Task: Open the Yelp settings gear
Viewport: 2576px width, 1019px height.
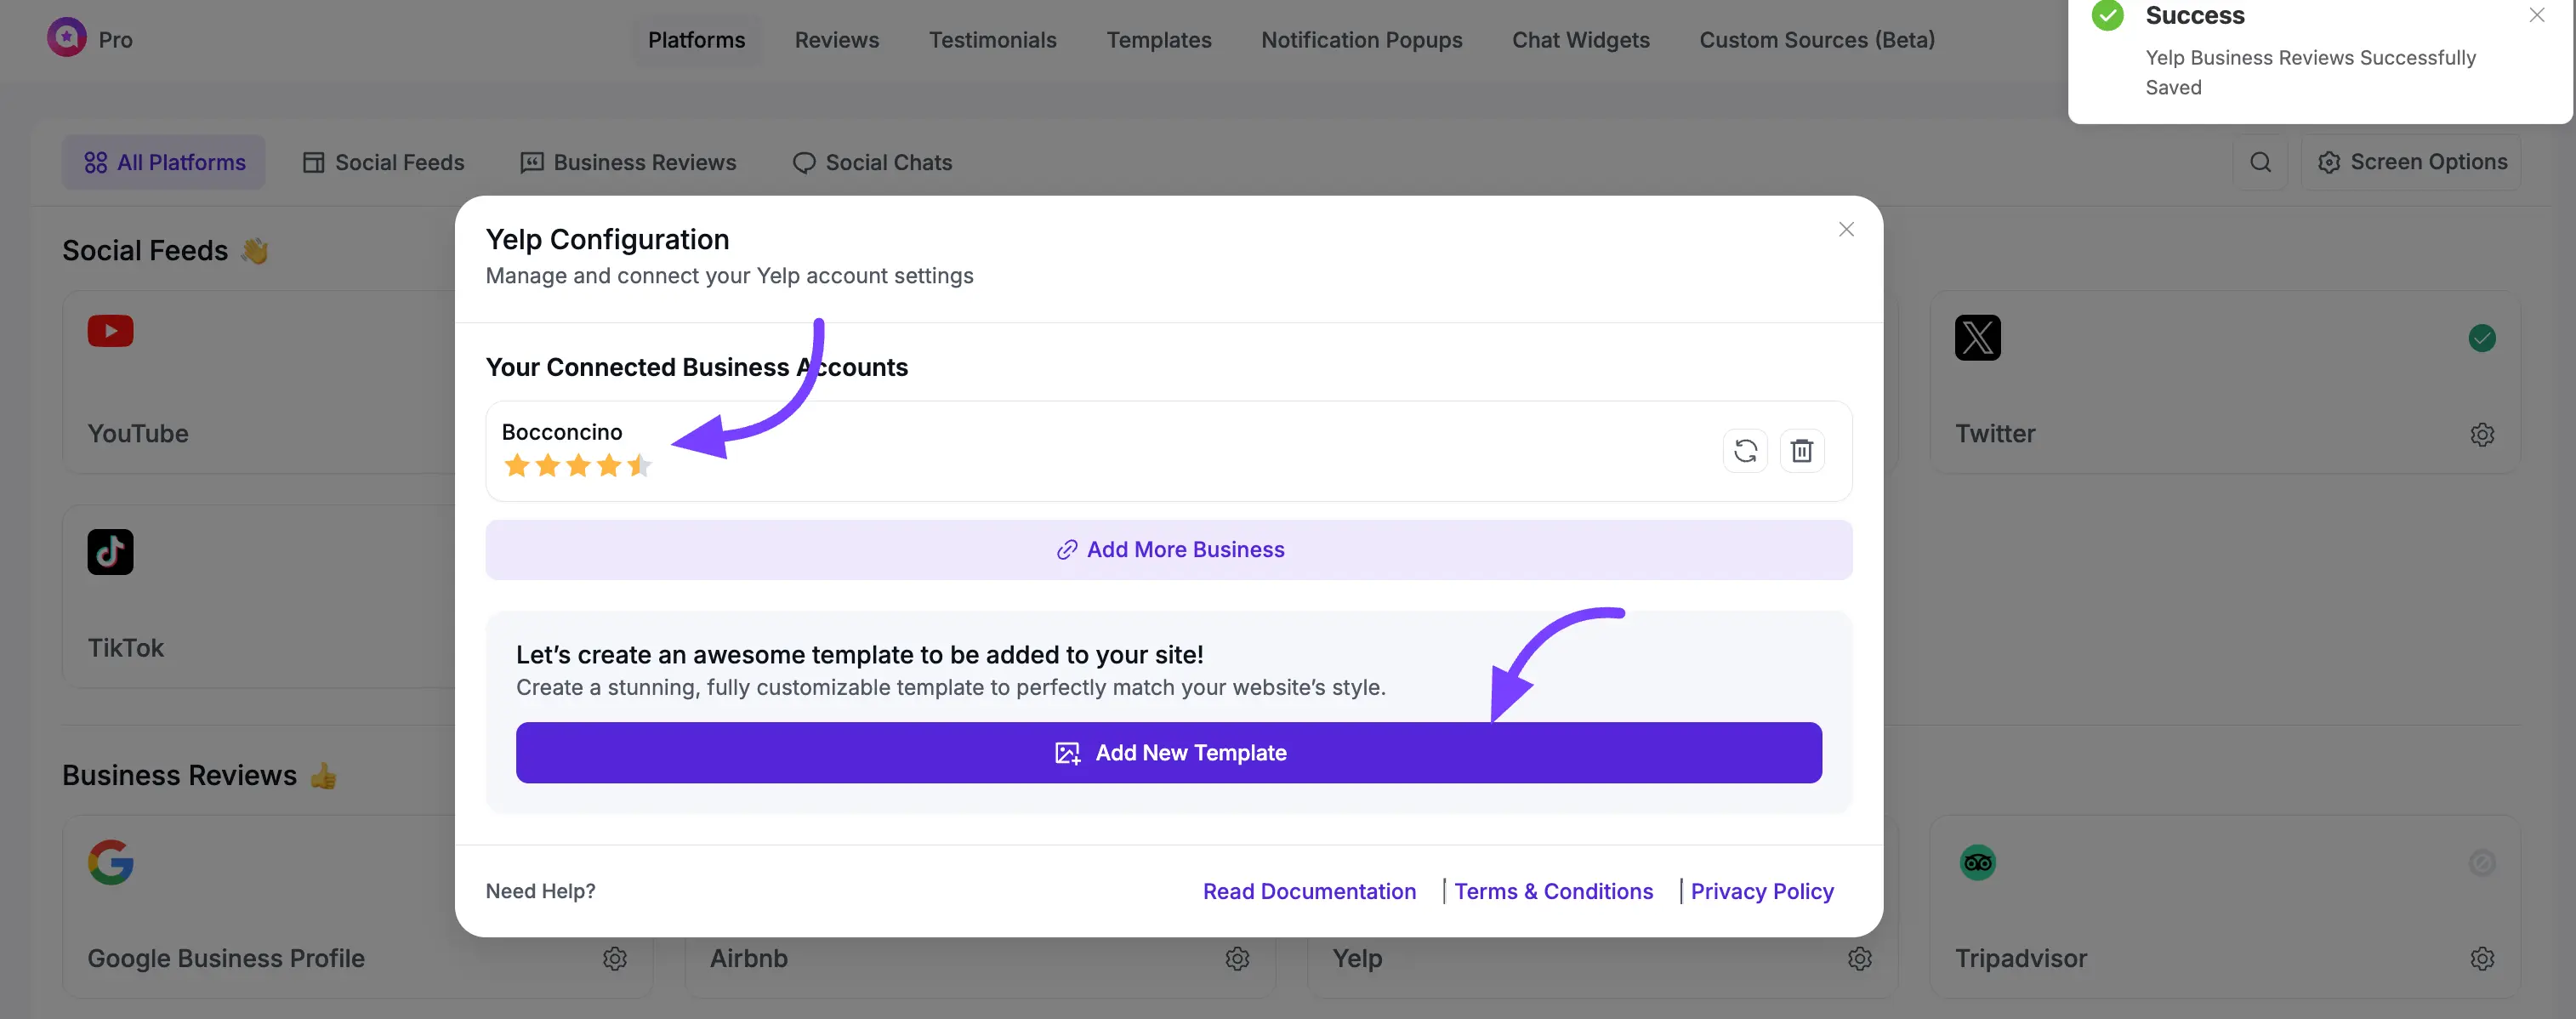Action: coord(1859,958)
